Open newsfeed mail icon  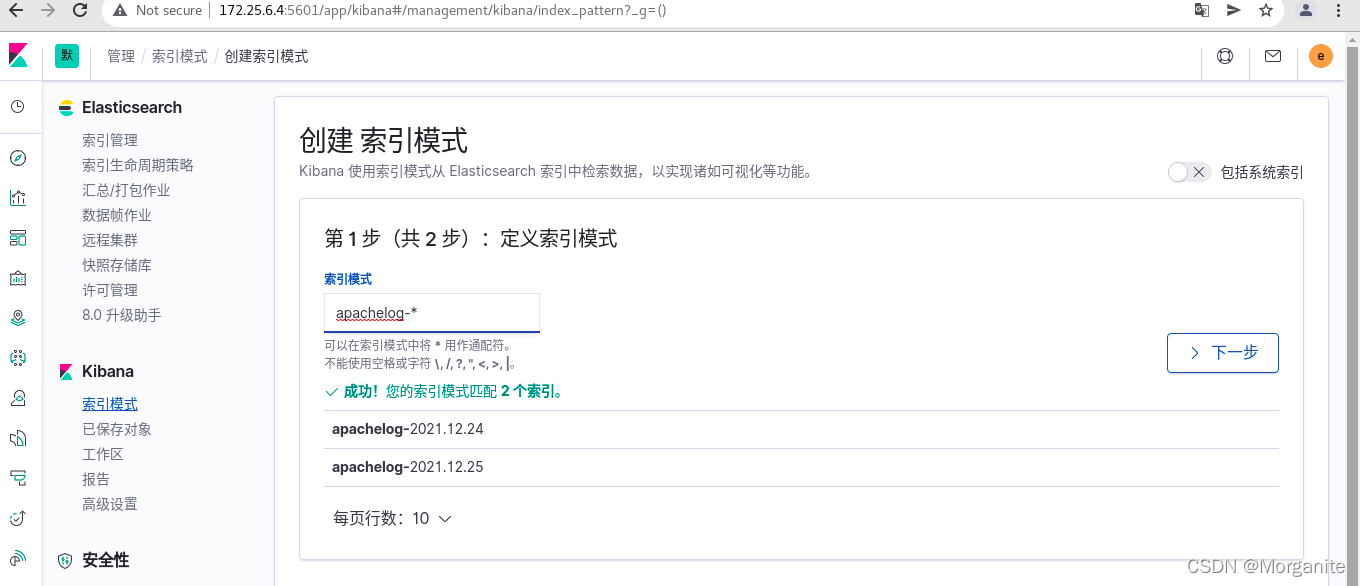point(1273,56)
